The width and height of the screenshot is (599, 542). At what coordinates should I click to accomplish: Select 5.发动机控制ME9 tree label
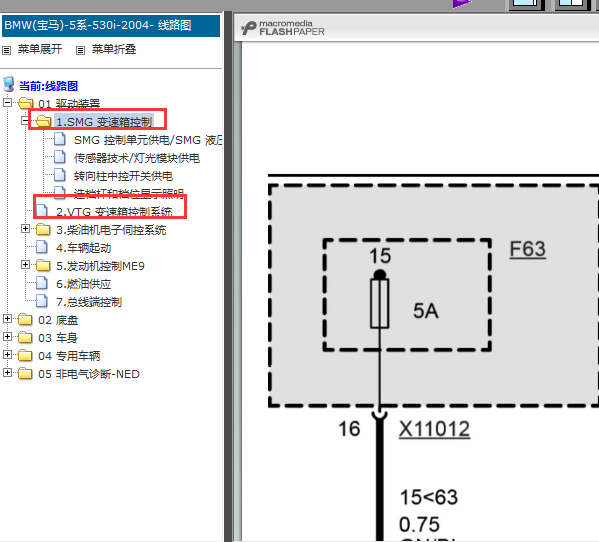pos(100,266)
